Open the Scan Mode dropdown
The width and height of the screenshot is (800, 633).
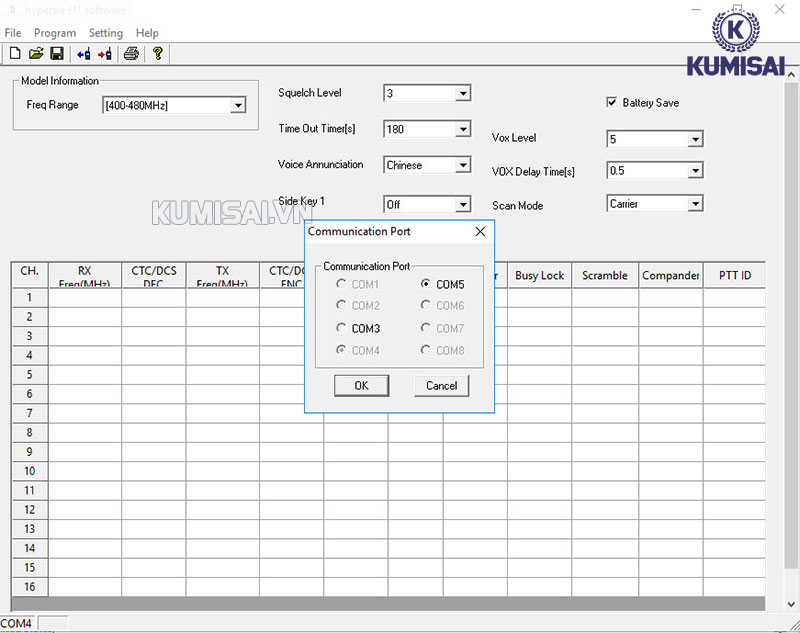[x=695, y=204]
